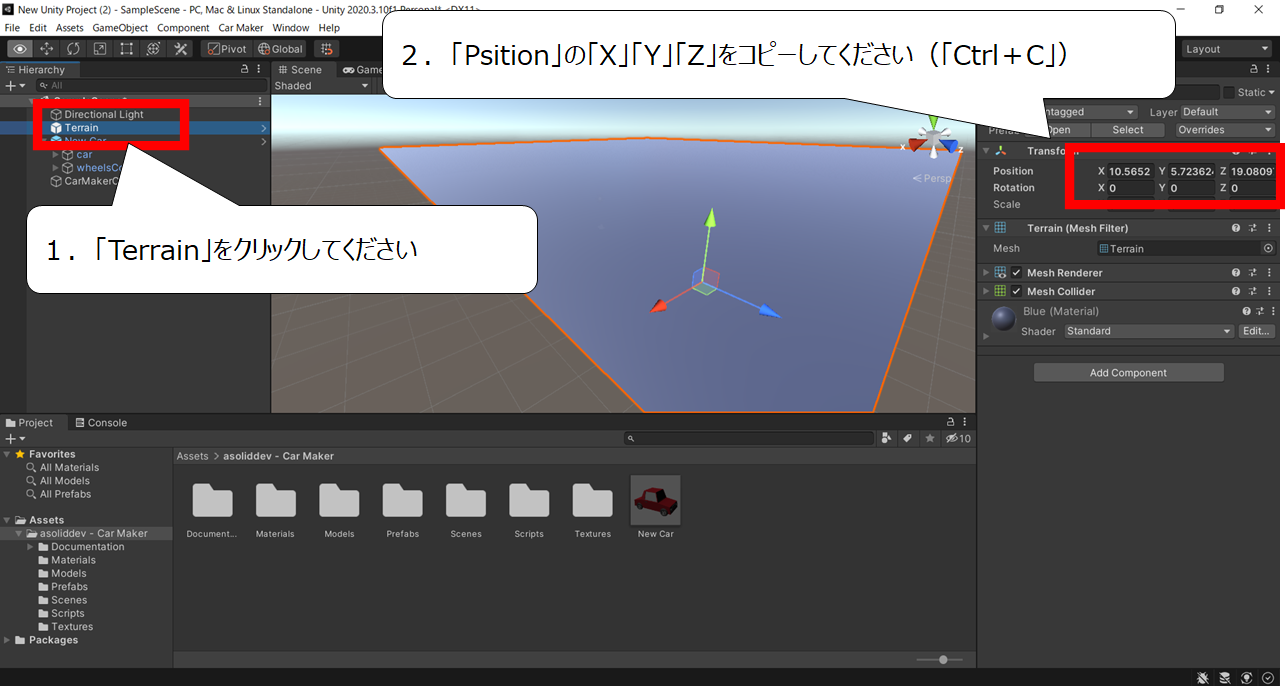
Task: Open the File menu
Action: [x=12, y=28]
